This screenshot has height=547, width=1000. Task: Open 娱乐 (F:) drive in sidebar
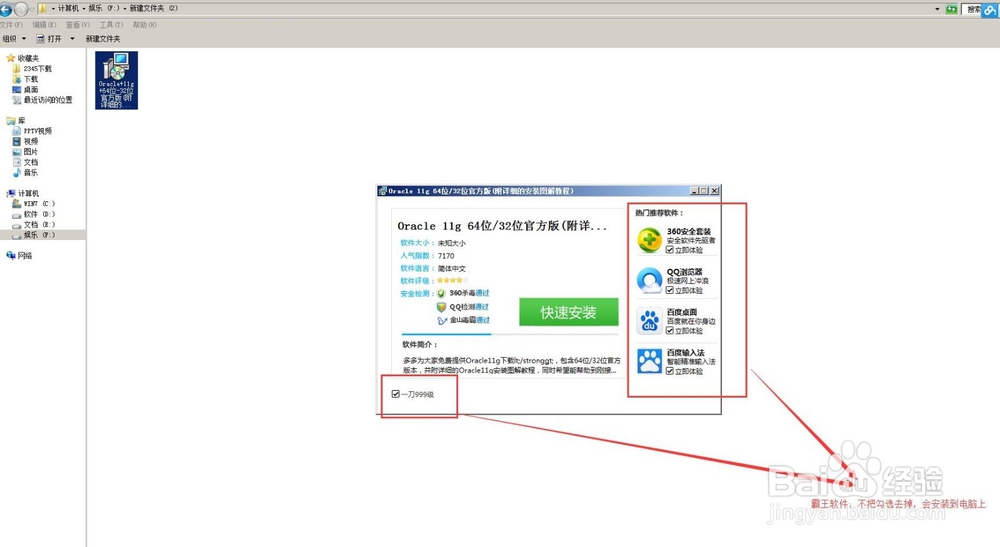pos(43,235)
